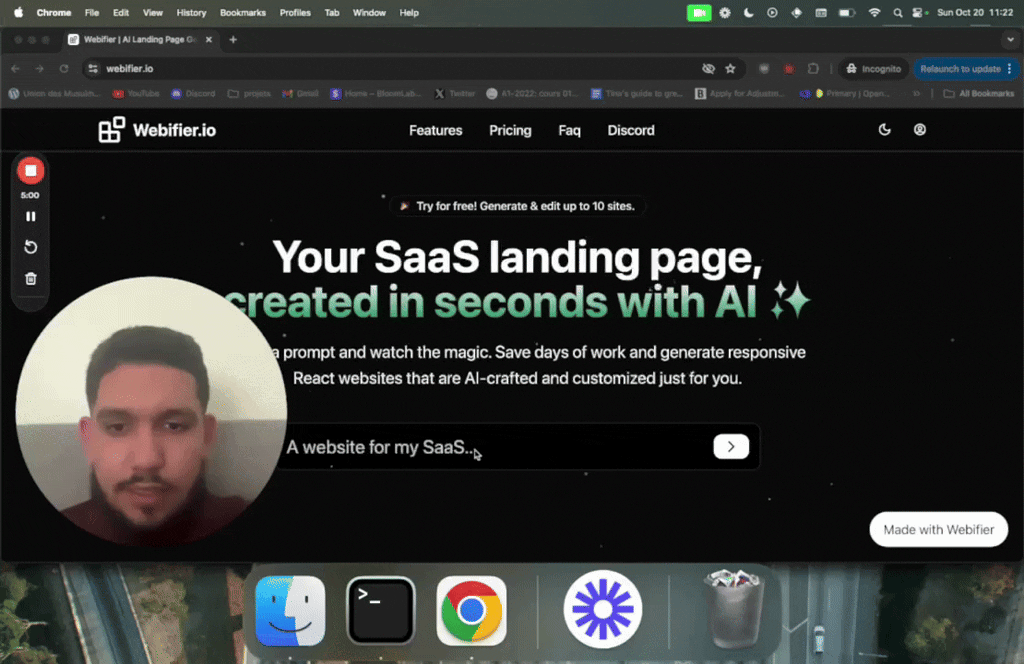Click the battery status icon
1024x664 pixels.
pyautogui.click(x=846, y=12)
